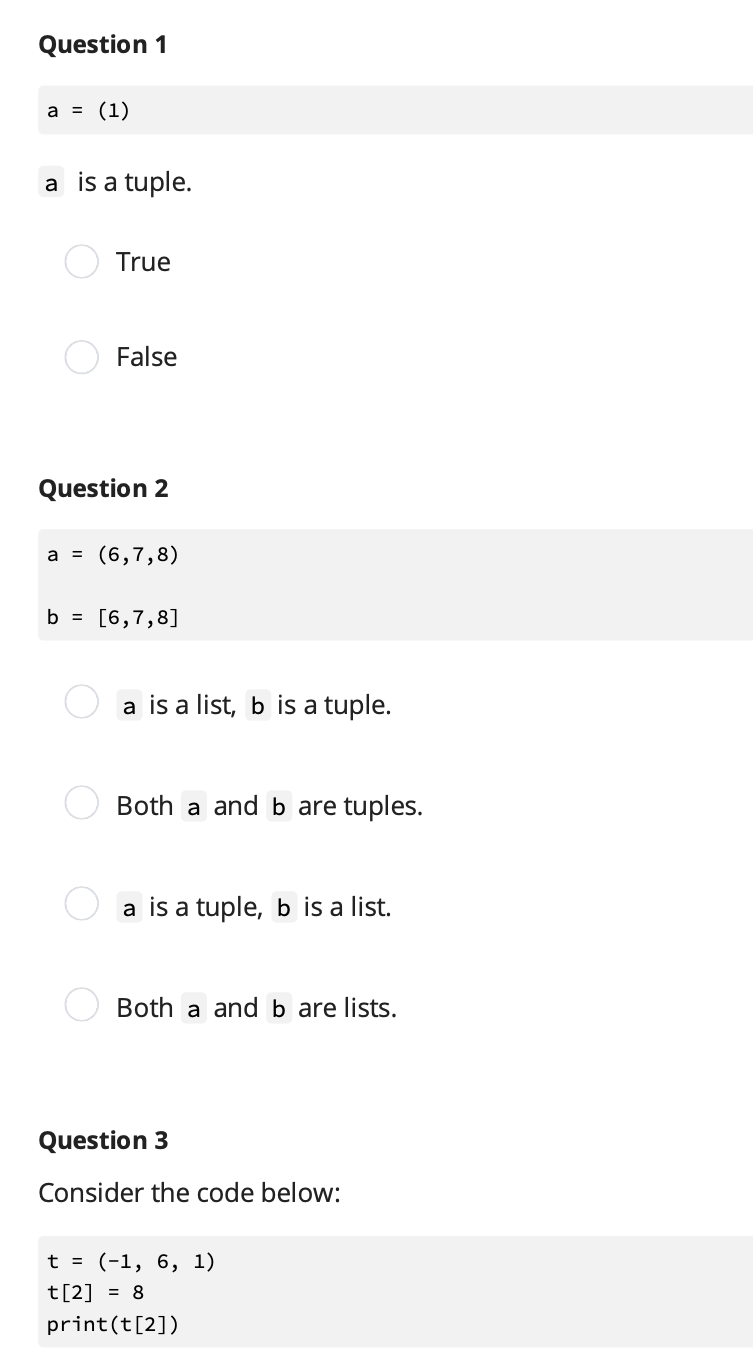This screenshot has height=1355, width=753.
Task: Click the 'False' answer label text
Action: coord(146,357)
